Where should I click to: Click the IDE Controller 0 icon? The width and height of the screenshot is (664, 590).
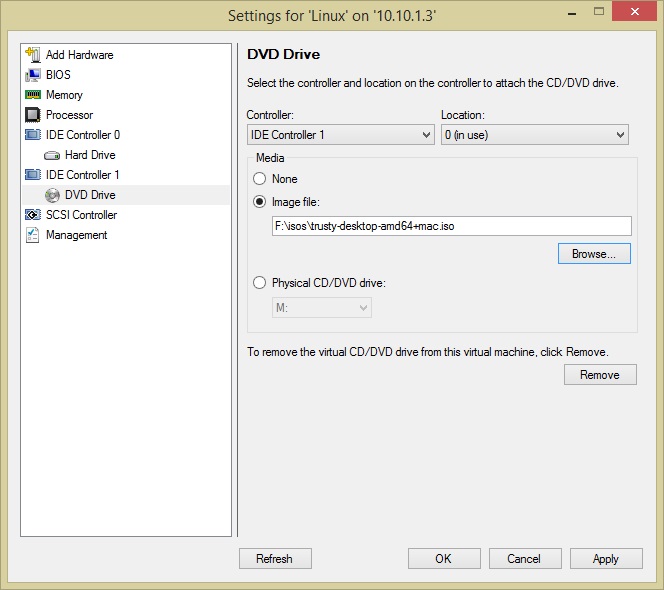click(x=33, y=135)
